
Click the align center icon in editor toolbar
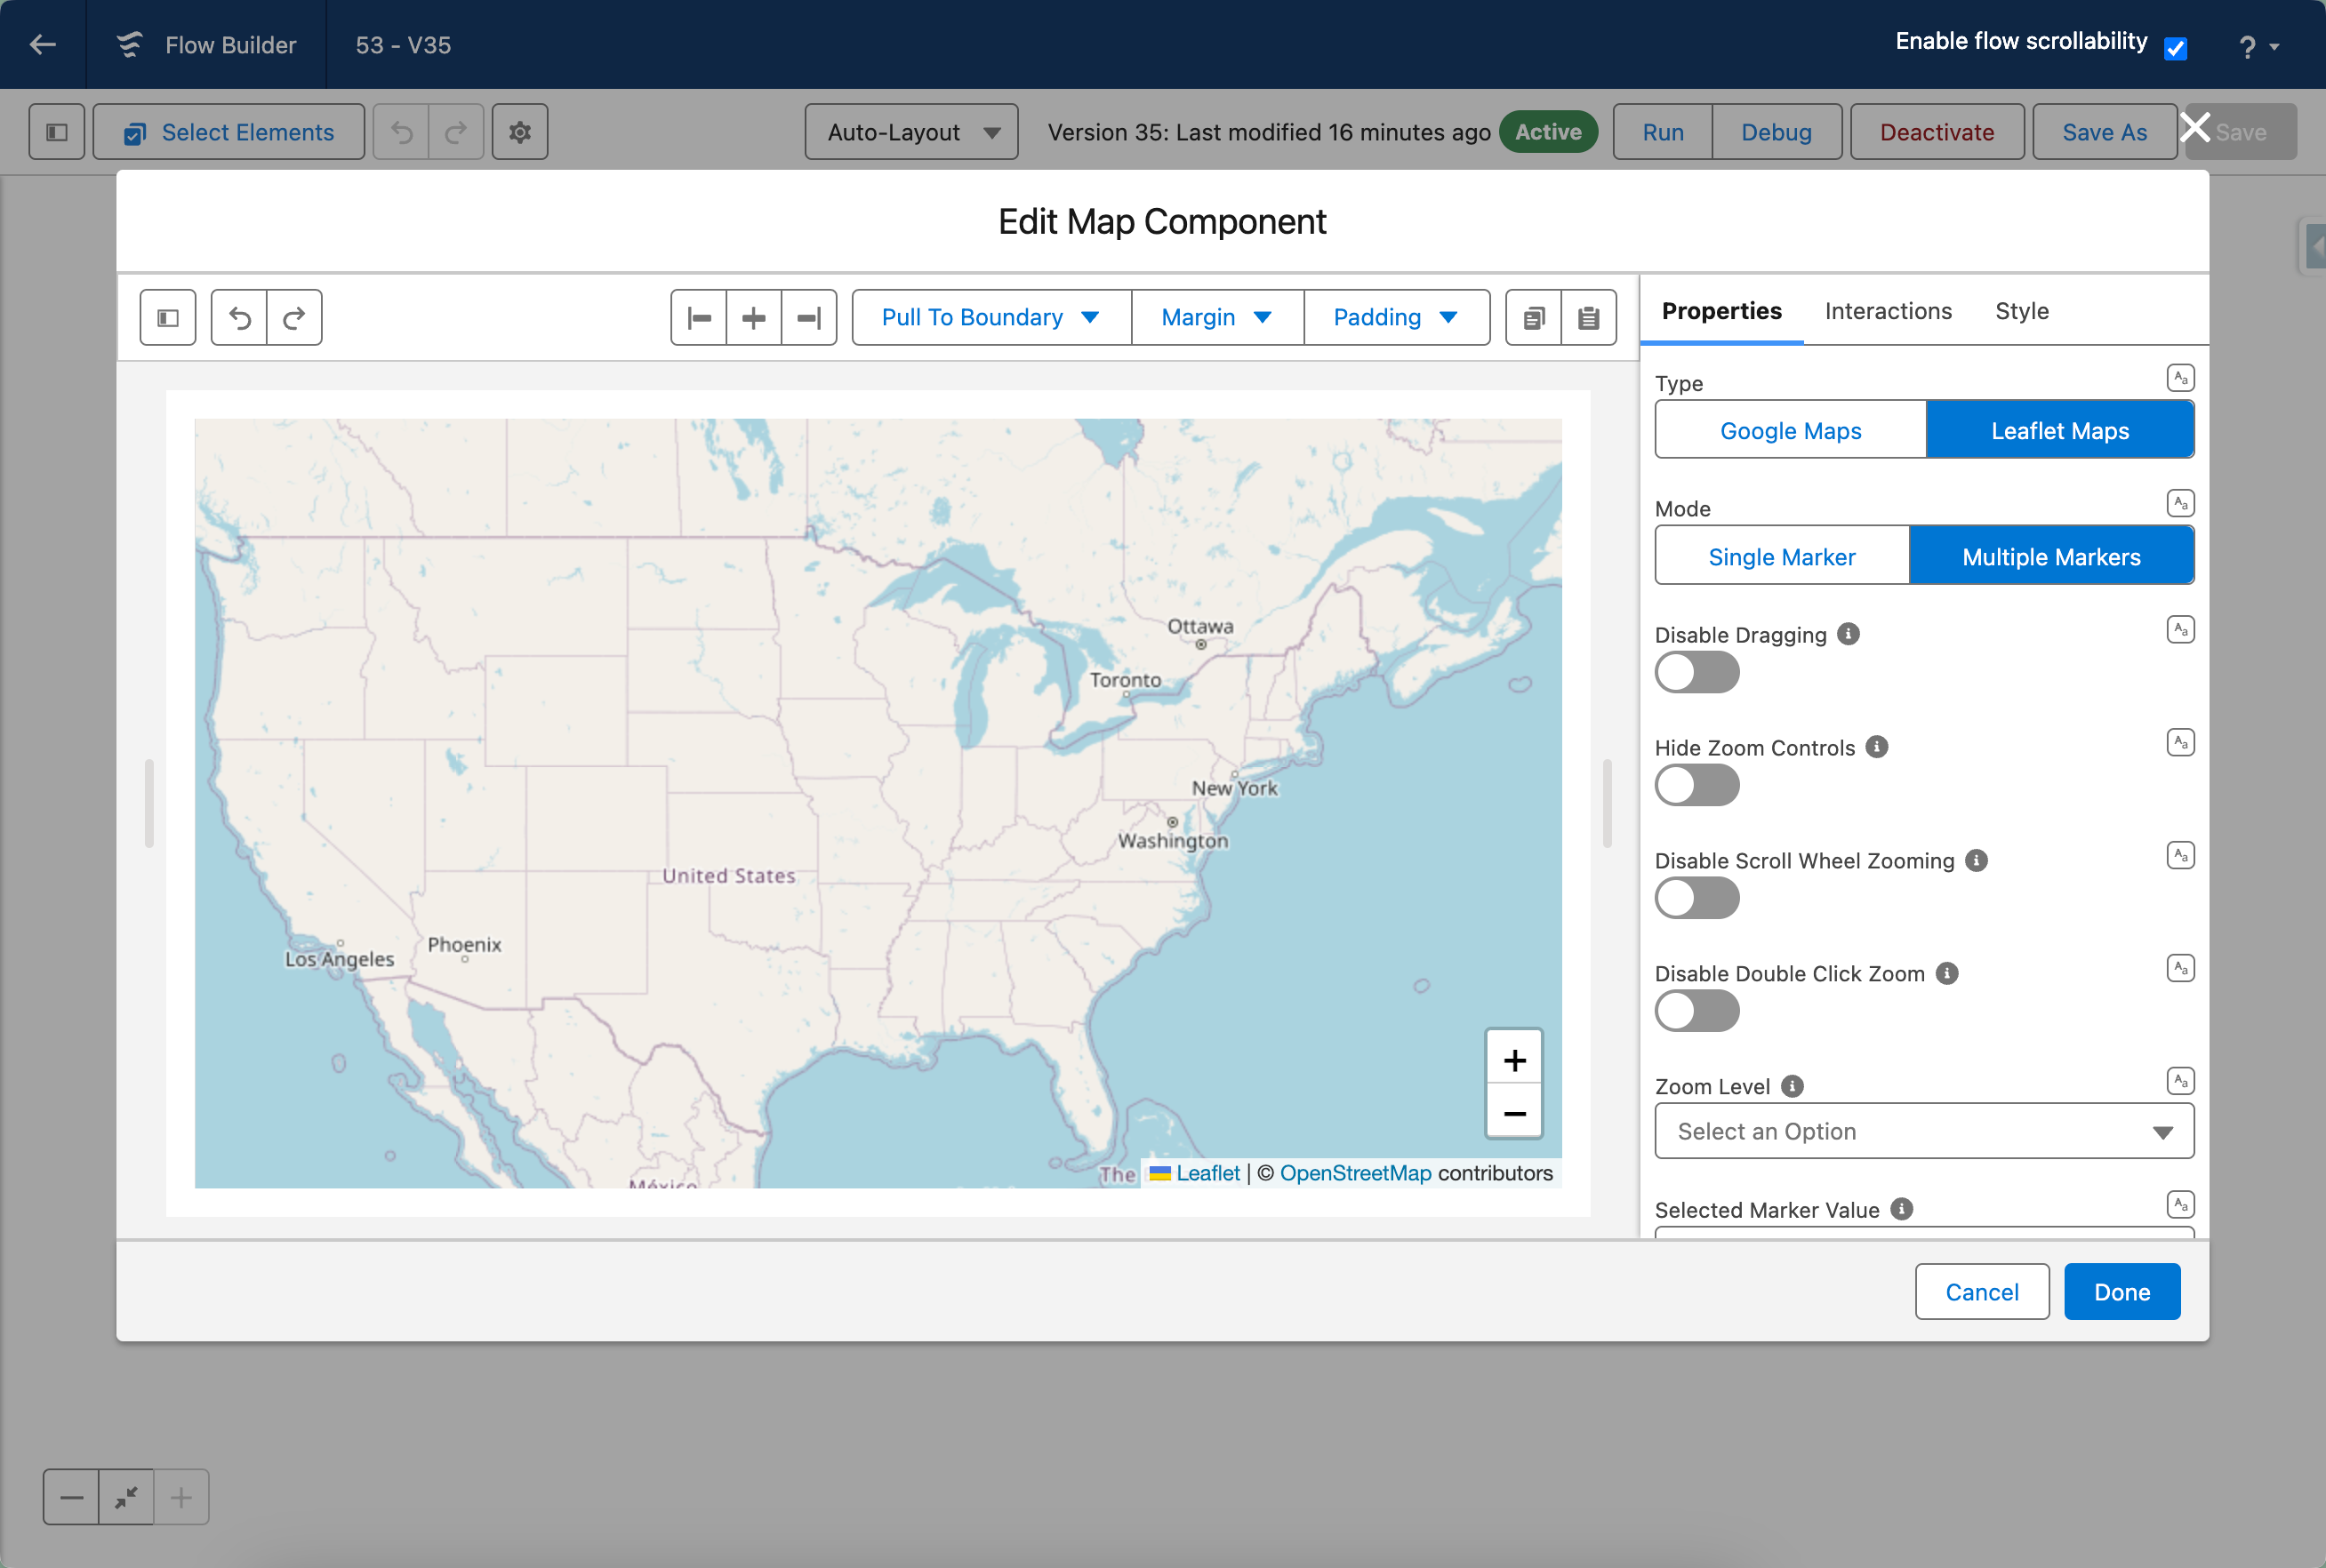[x=754, y=318]
